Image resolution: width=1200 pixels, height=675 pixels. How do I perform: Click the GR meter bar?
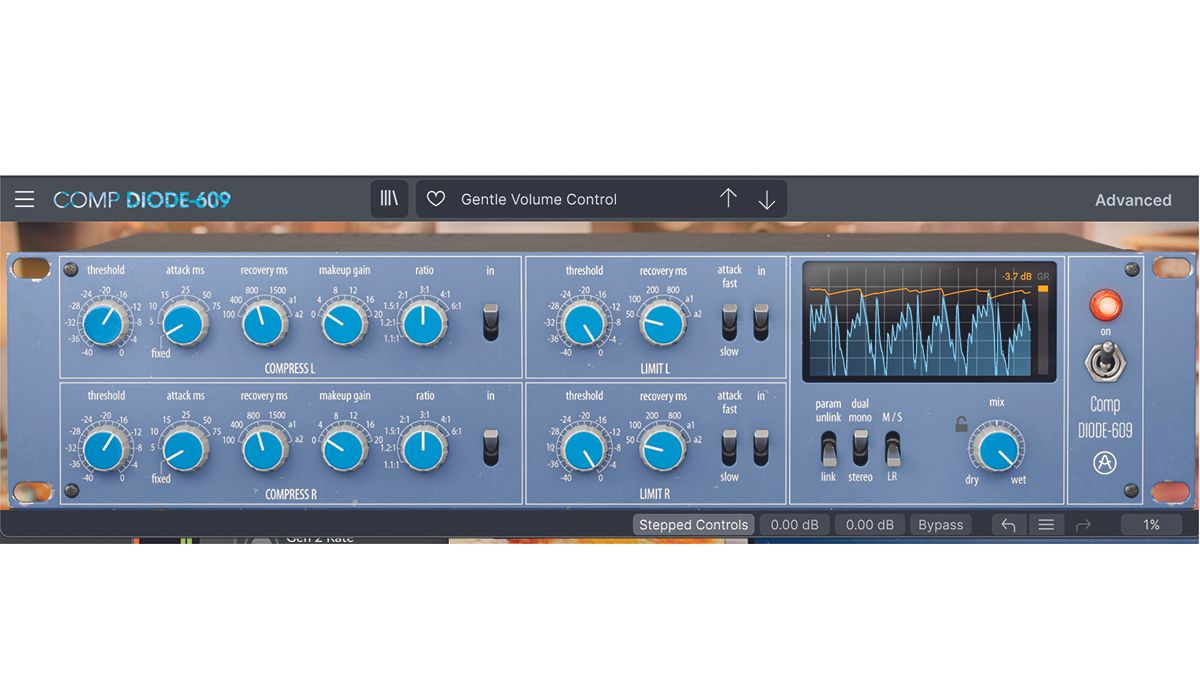tap(1044, 330)
